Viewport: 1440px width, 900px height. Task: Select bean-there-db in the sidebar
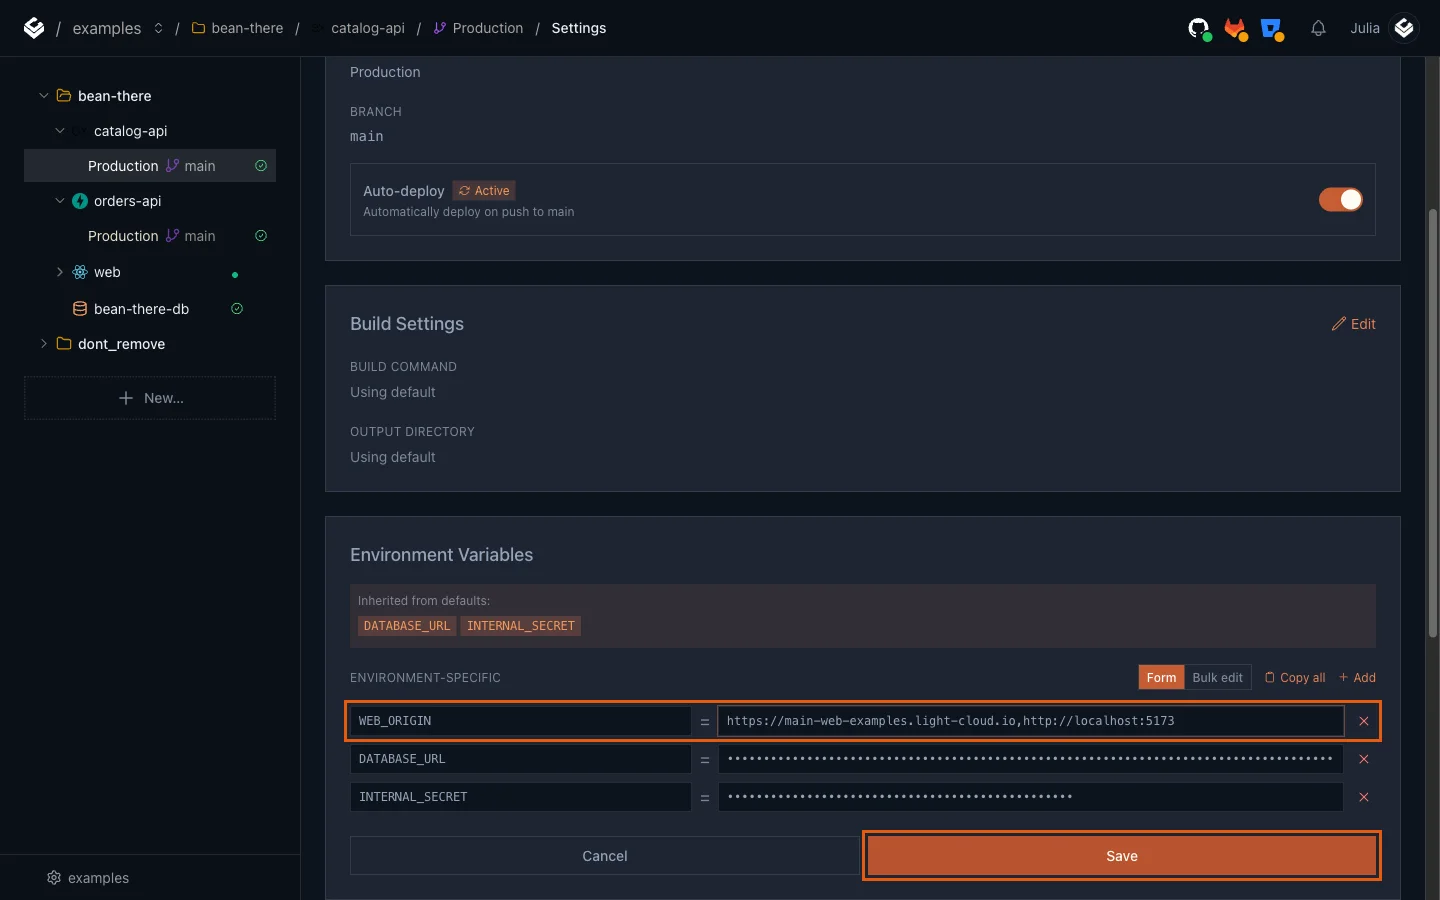pyautogui.click(x=141, y=309)
